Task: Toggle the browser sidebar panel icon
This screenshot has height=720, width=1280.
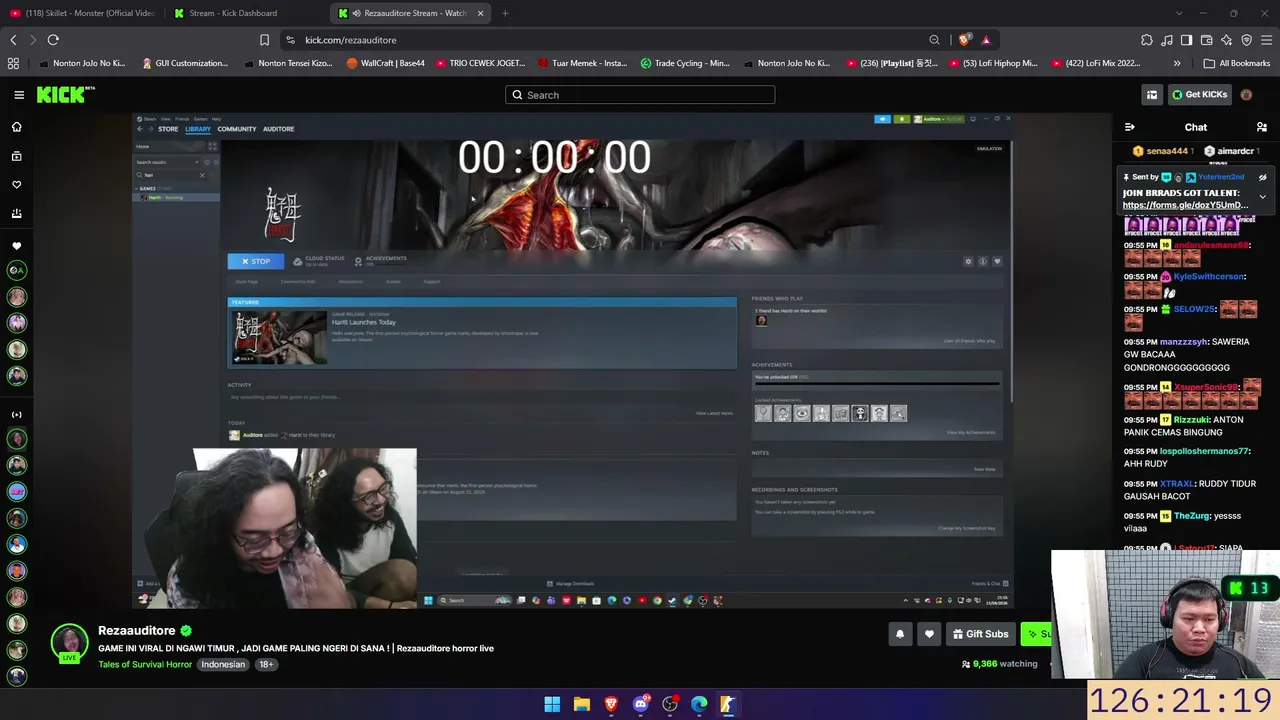Action: (x=1186, y=40)
